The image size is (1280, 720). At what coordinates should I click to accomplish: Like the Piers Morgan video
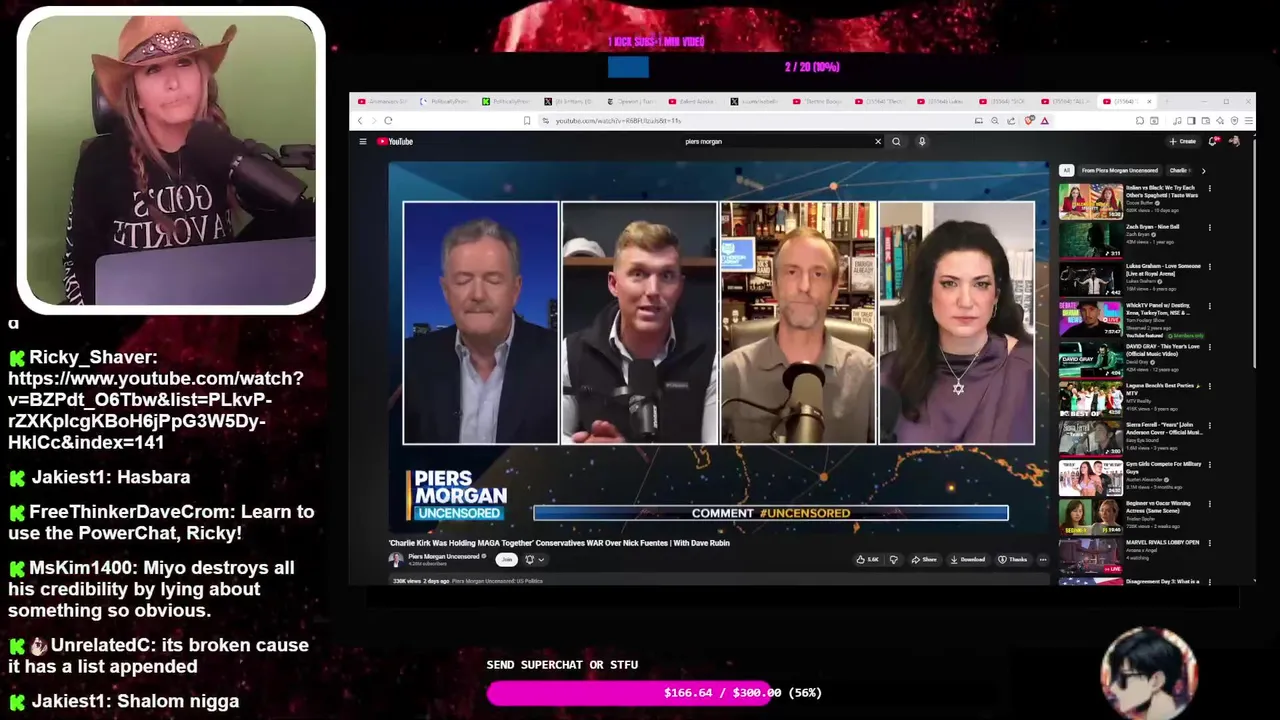pos(866,559)
